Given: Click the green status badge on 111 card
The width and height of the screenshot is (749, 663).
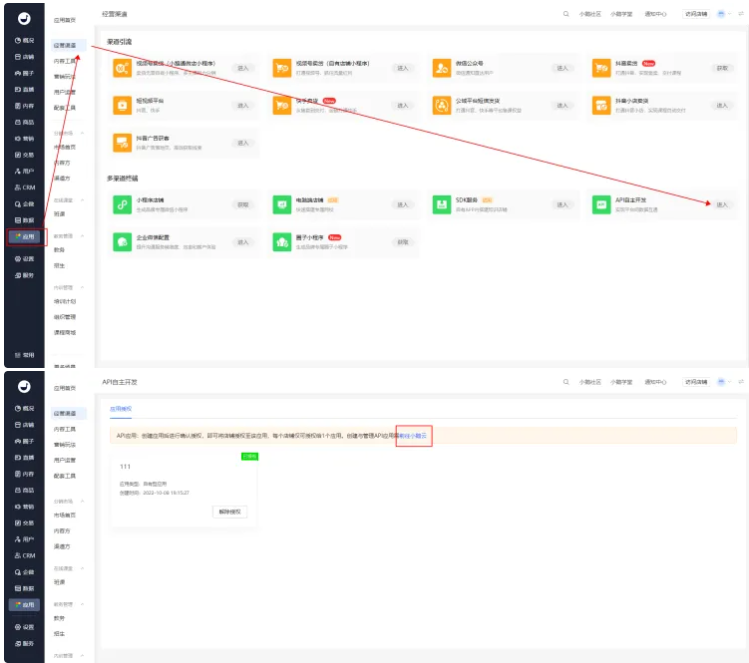Looking at the screenshot, I should coord(249,456).
